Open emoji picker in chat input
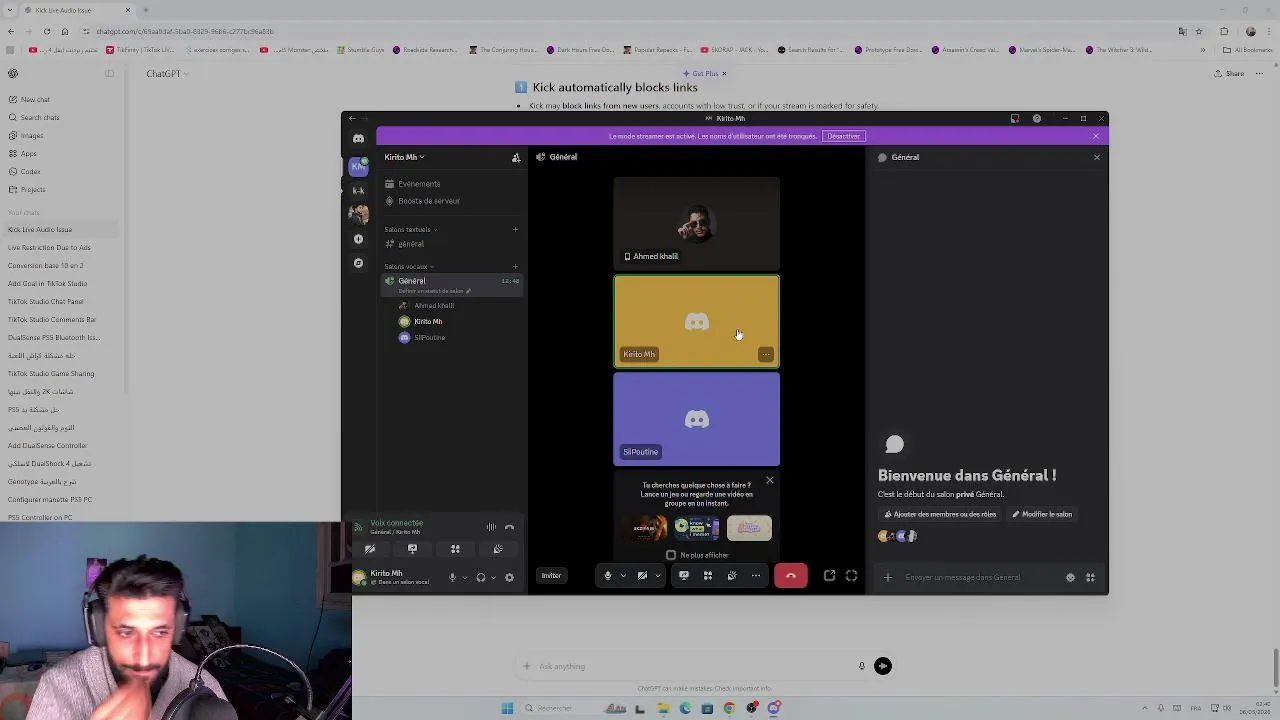This screenshot has width=1280, height=720. tap(1070, 578)
